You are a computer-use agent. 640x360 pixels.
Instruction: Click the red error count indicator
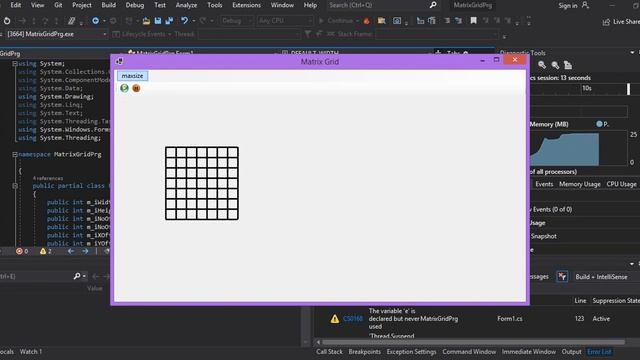point(22,251)
